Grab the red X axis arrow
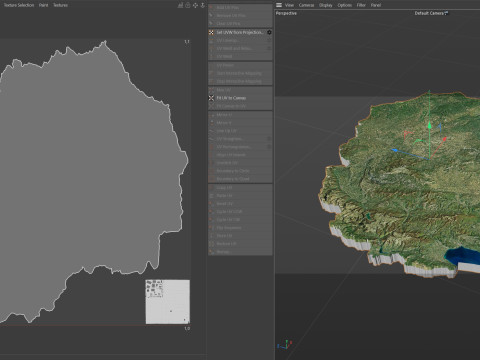 (x=444, y=140)
